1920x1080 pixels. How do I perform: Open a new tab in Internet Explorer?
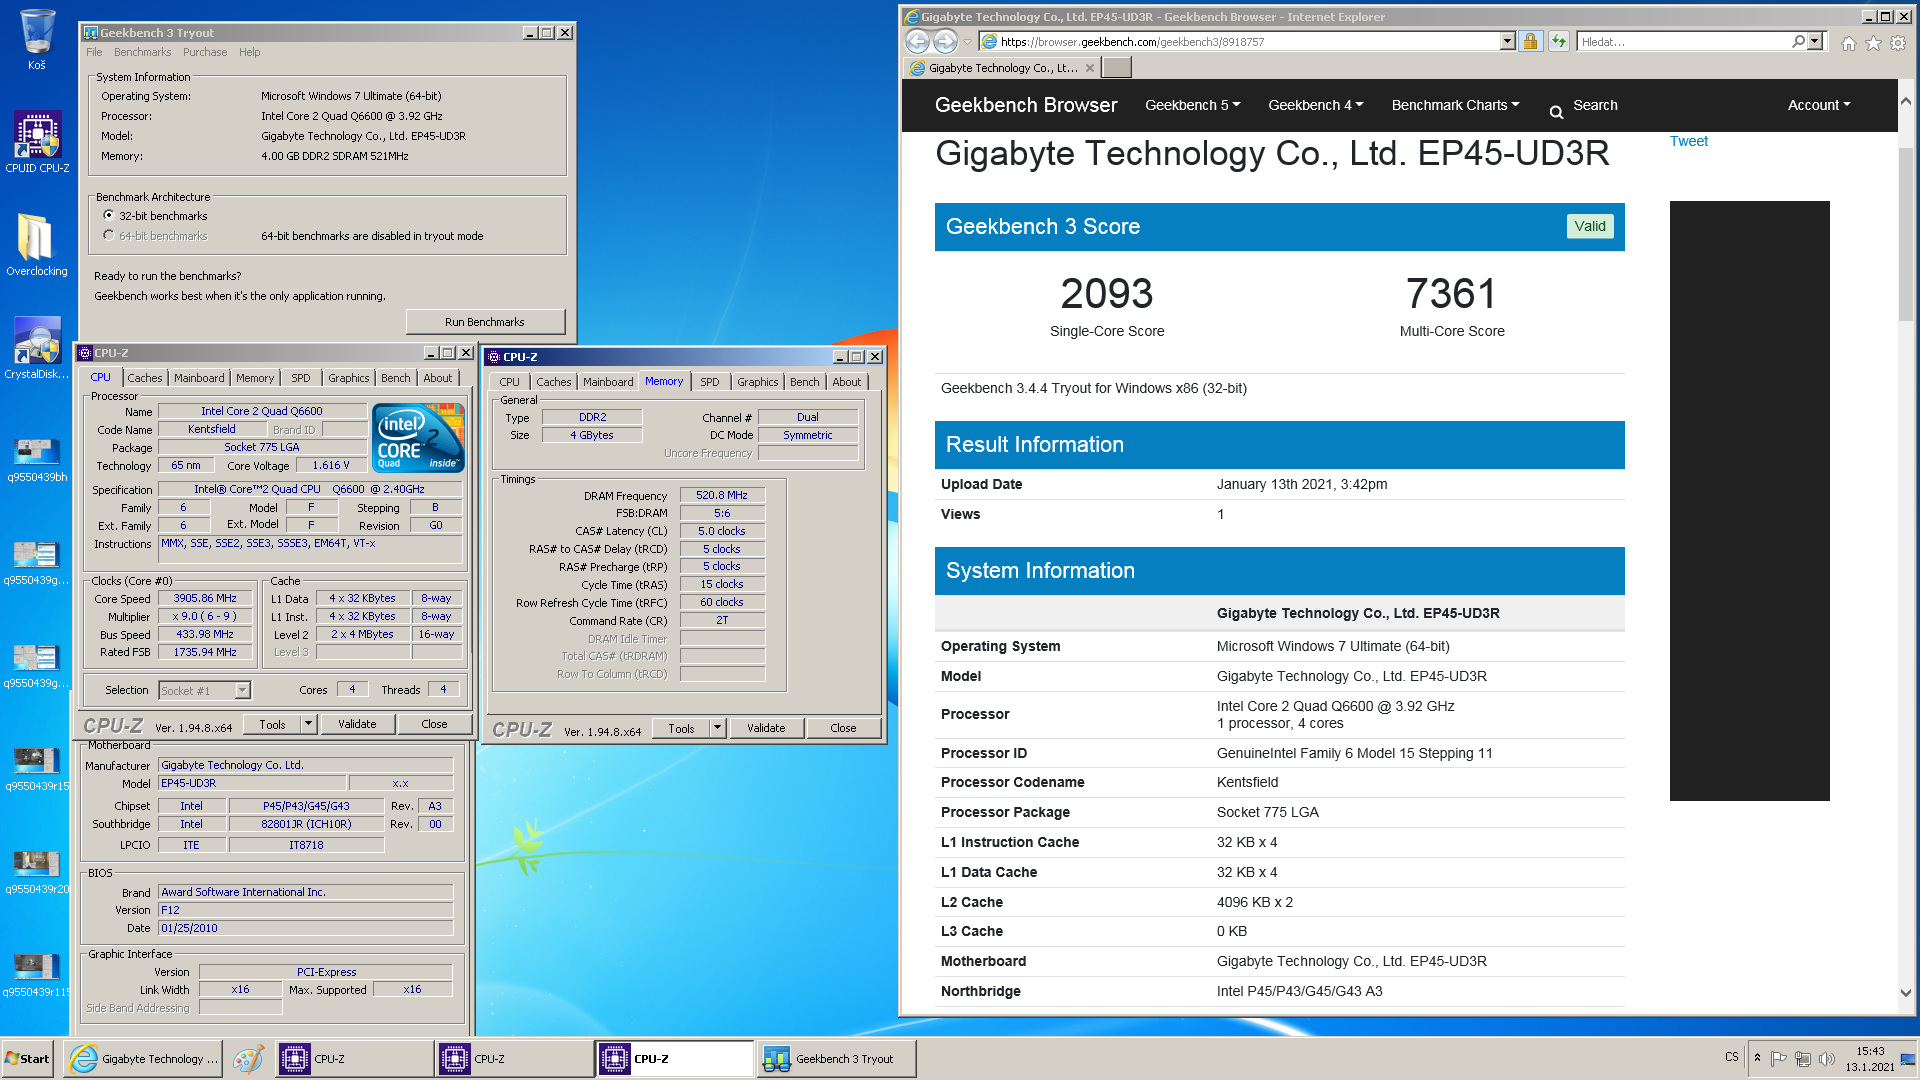(x=1116, y=67)
